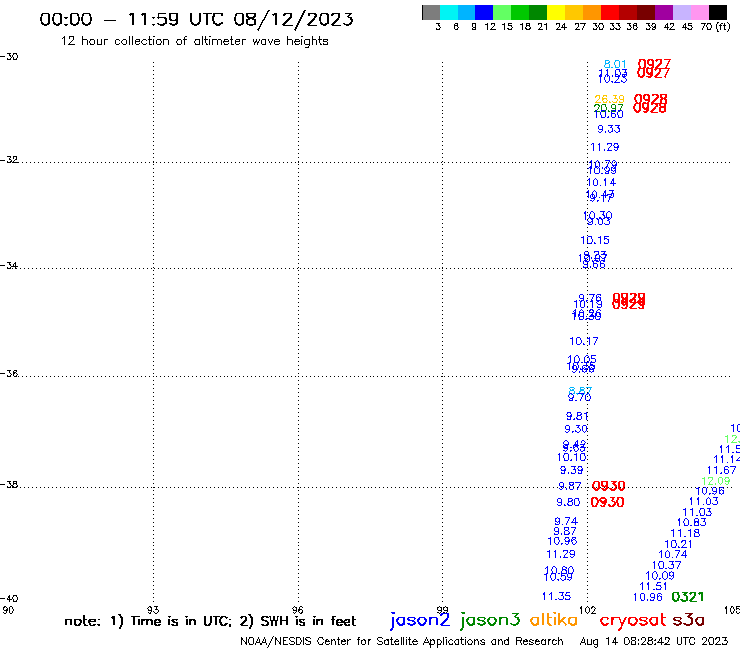Click the '-30' latitude axis label
The width and height of the screenshot is (740, 650).
pos(9,57)
